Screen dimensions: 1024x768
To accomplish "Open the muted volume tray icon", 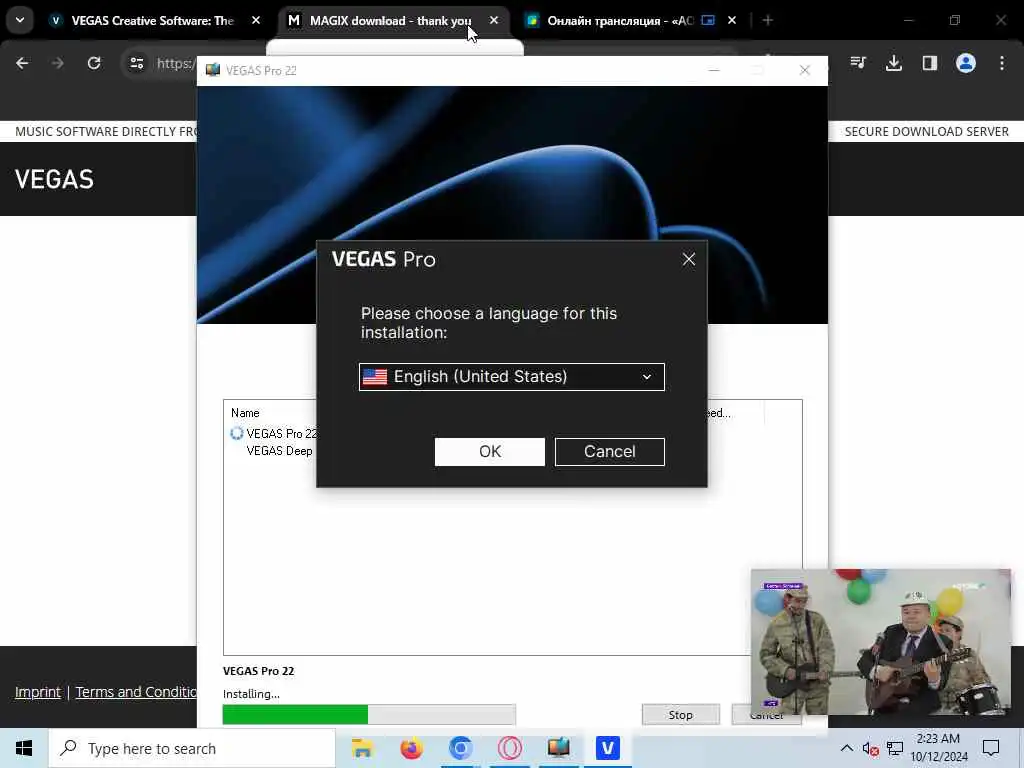I will [870, 748].
